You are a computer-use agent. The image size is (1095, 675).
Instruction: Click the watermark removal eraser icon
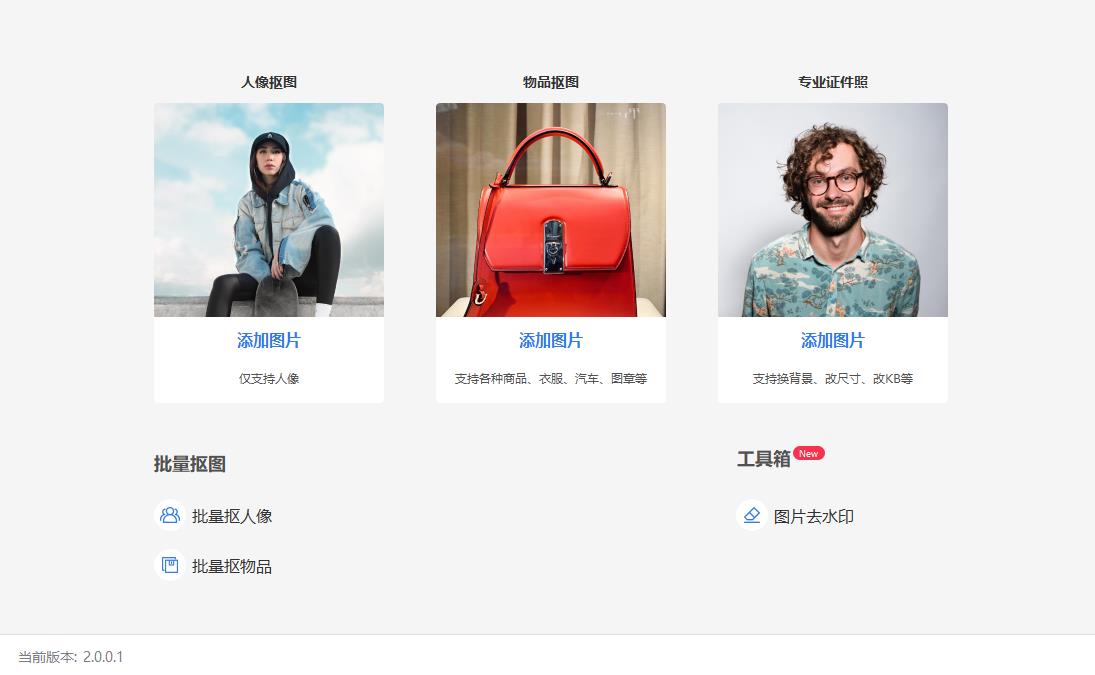tap(751, 515)
